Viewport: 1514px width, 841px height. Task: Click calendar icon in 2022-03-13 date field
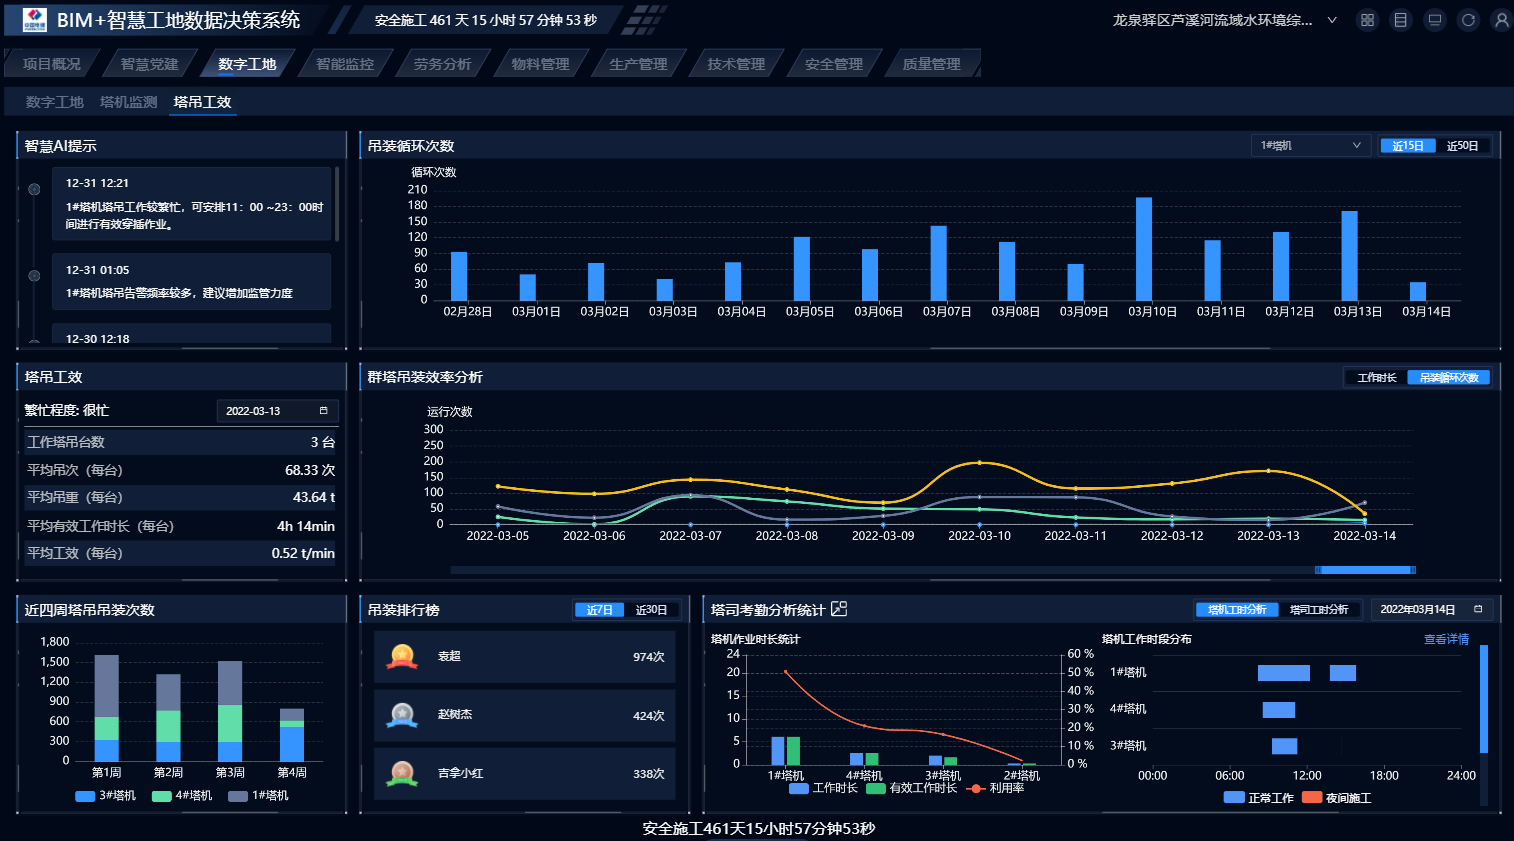click(x=323, y=411)
